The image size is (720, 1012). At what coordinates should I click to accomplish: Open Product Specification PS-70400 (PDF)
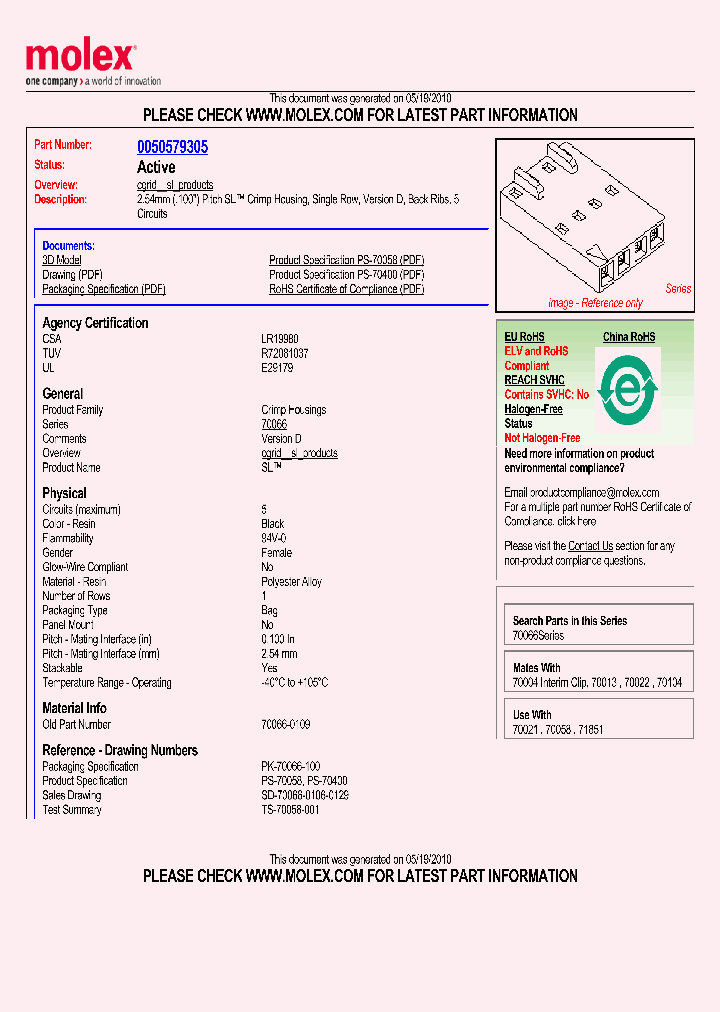(346, 275)
